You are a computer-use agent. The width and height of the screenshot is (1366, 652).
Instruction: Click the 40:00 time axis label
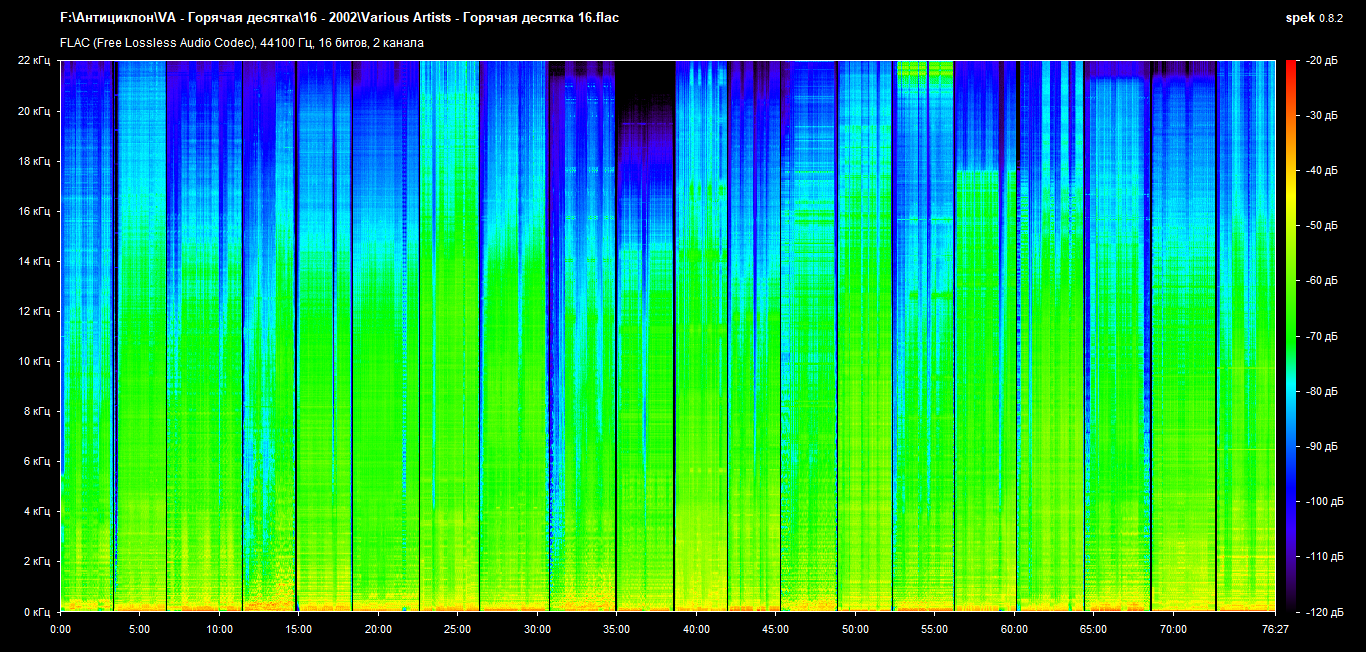point(696,630)
